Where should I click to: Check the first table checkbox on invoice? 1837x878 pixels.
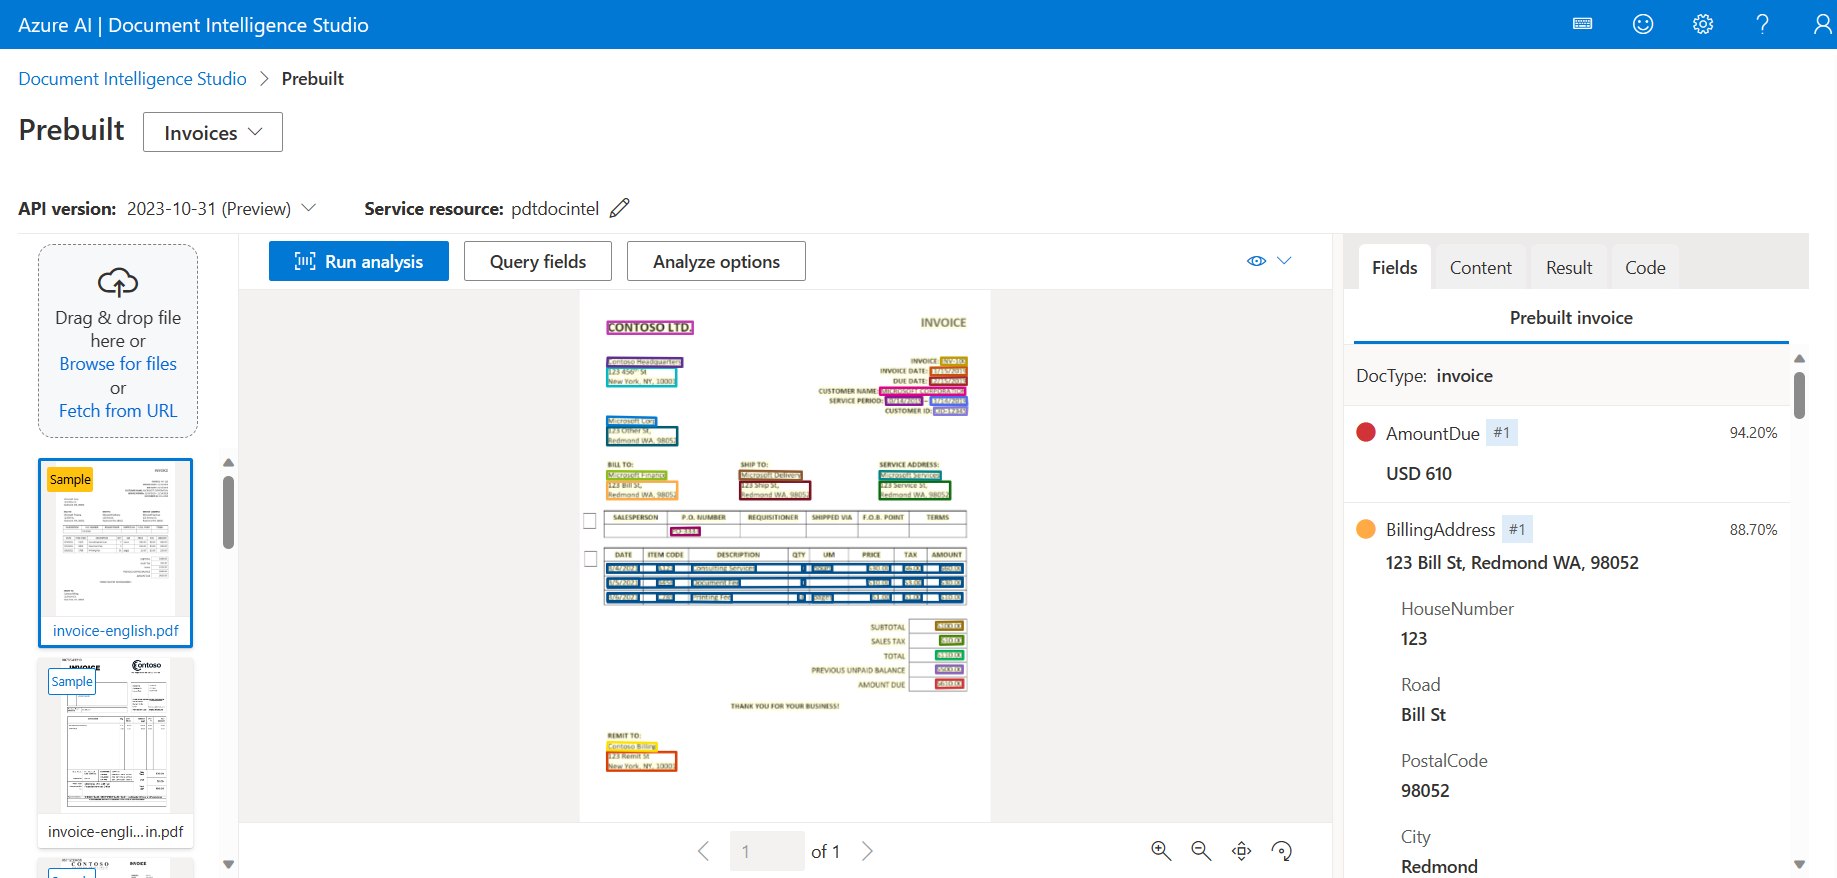pos(590,521)
